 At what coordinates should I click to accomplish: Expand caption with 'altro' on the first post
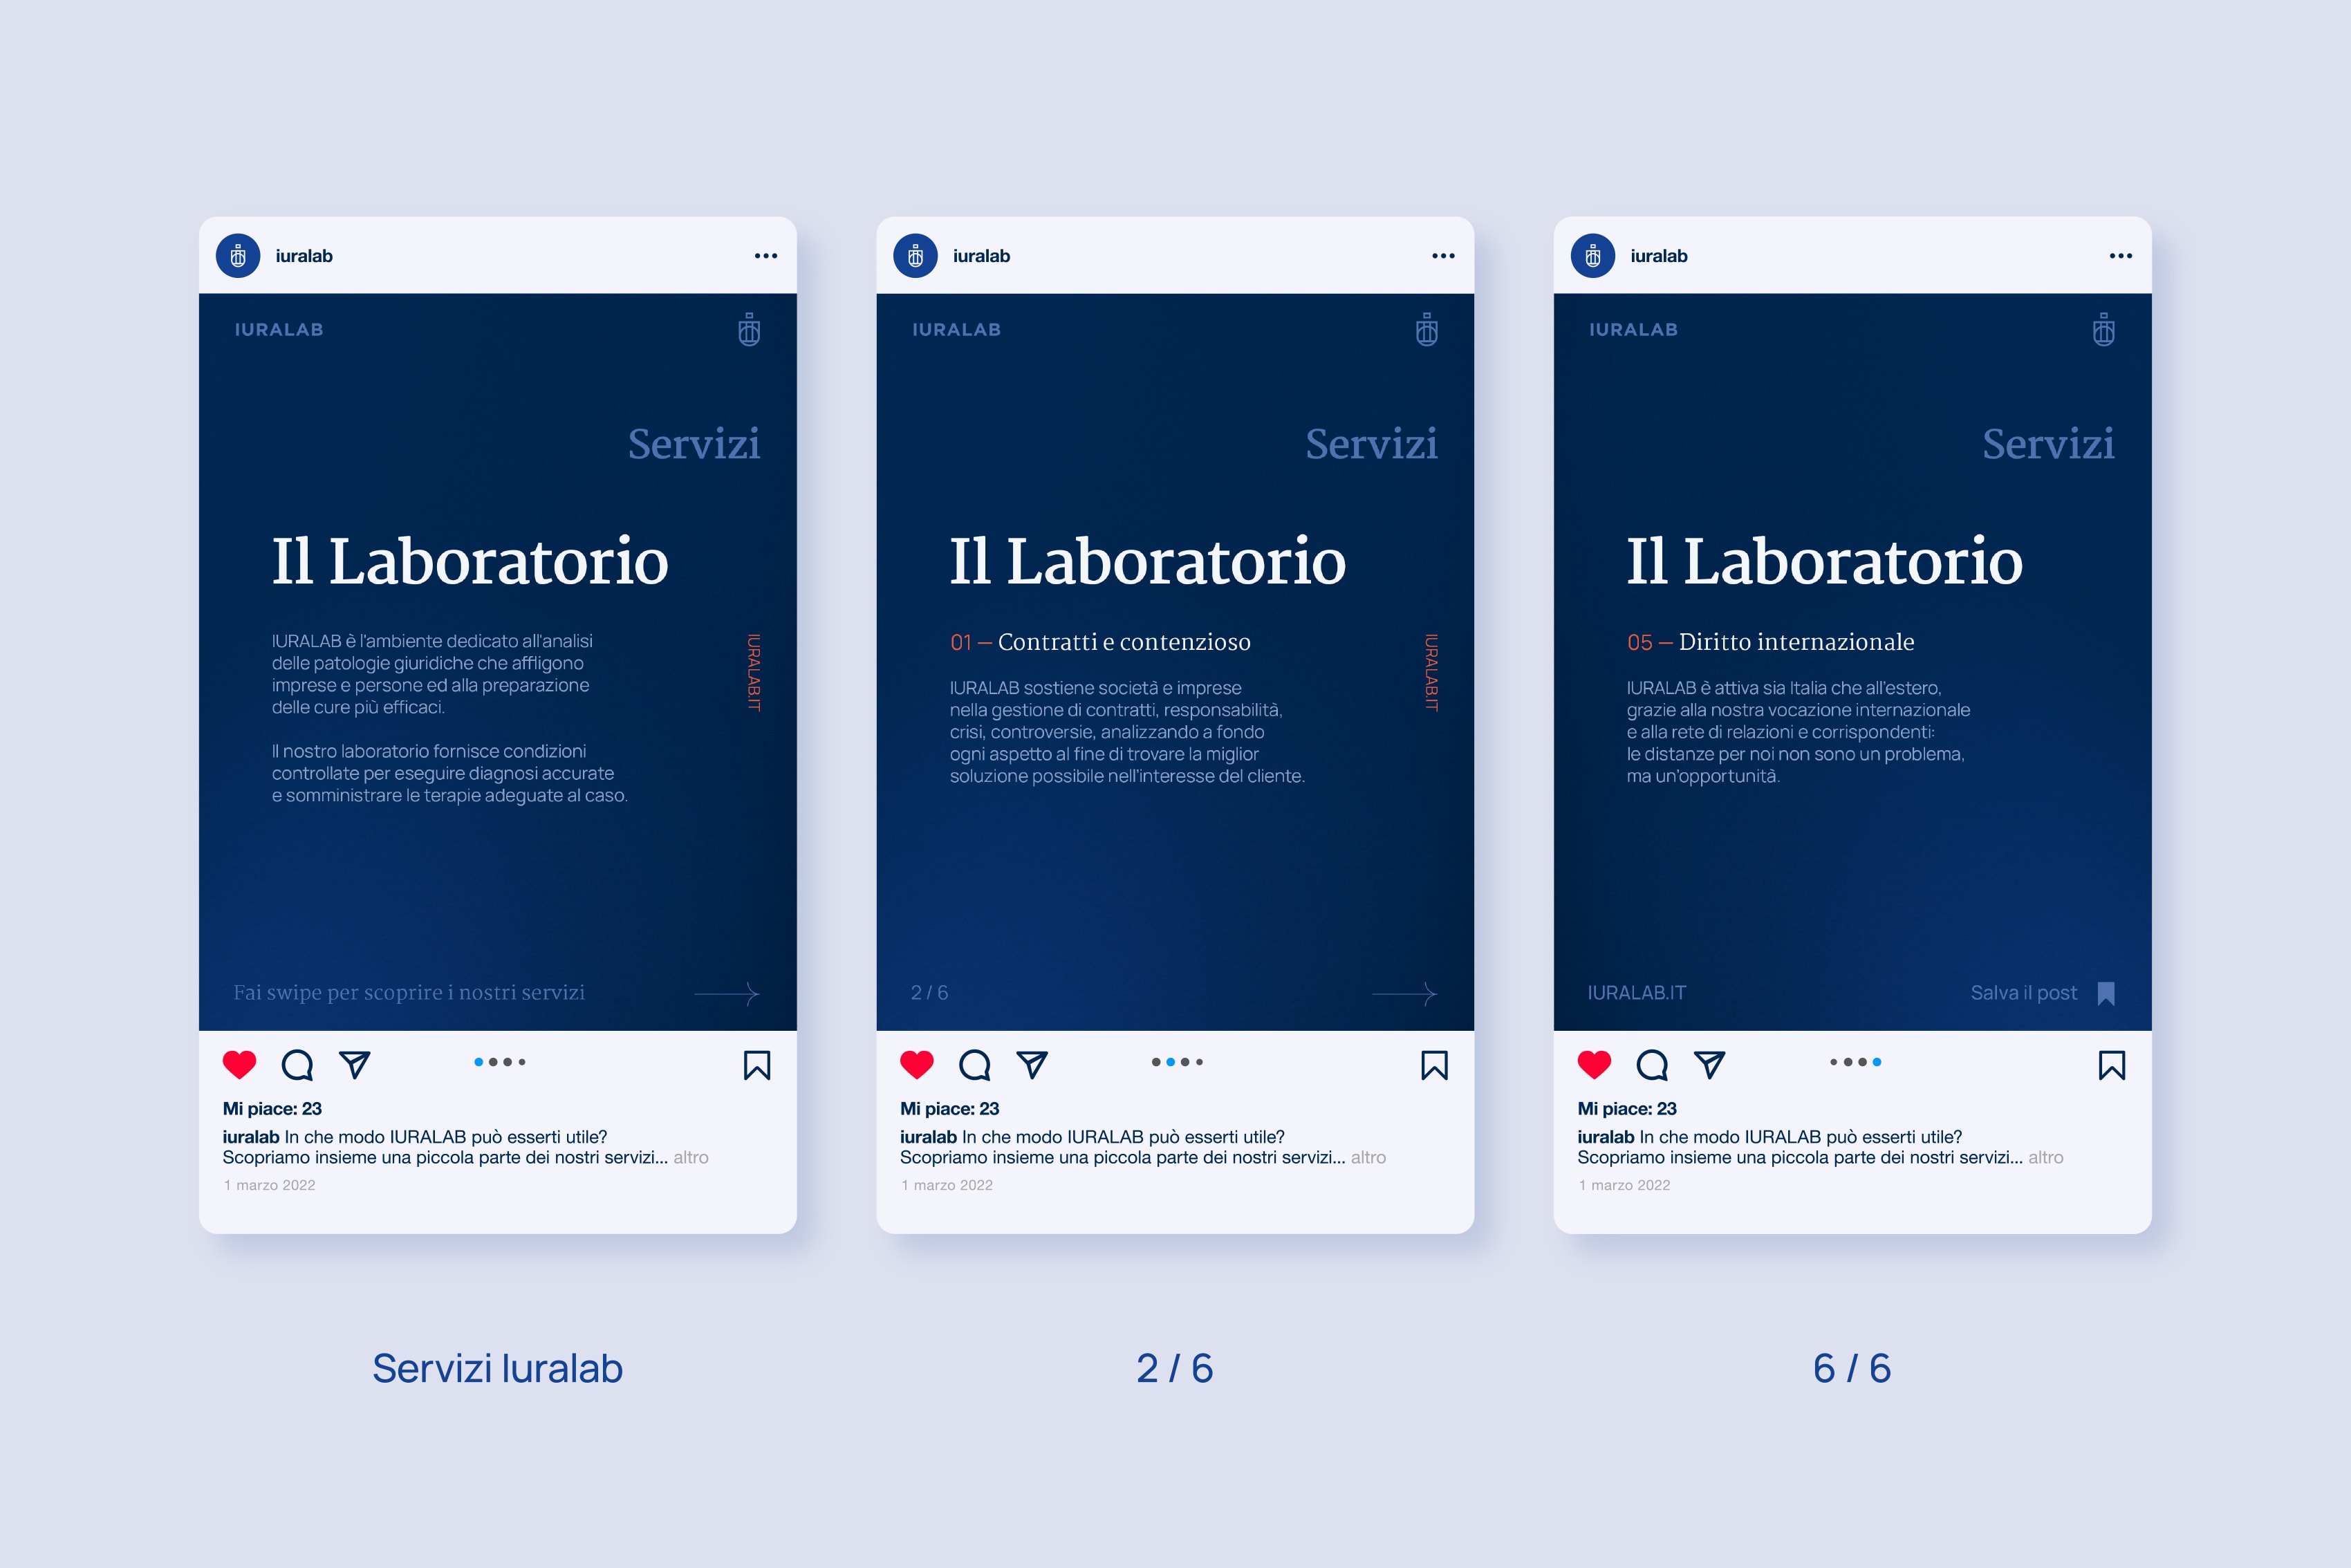click(x=691, y=1157)
